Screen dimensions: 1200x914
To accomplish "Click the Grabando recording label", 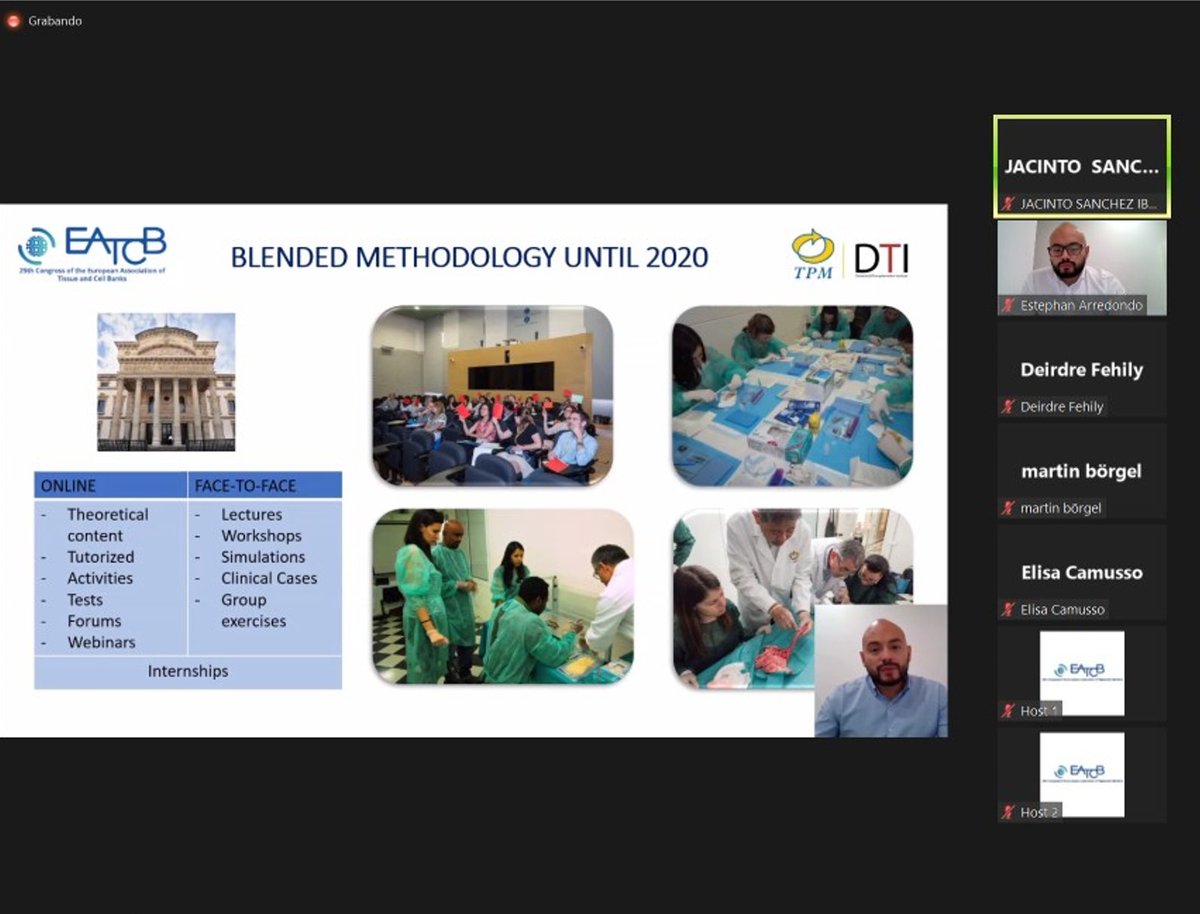I will [x=55, y=20].
